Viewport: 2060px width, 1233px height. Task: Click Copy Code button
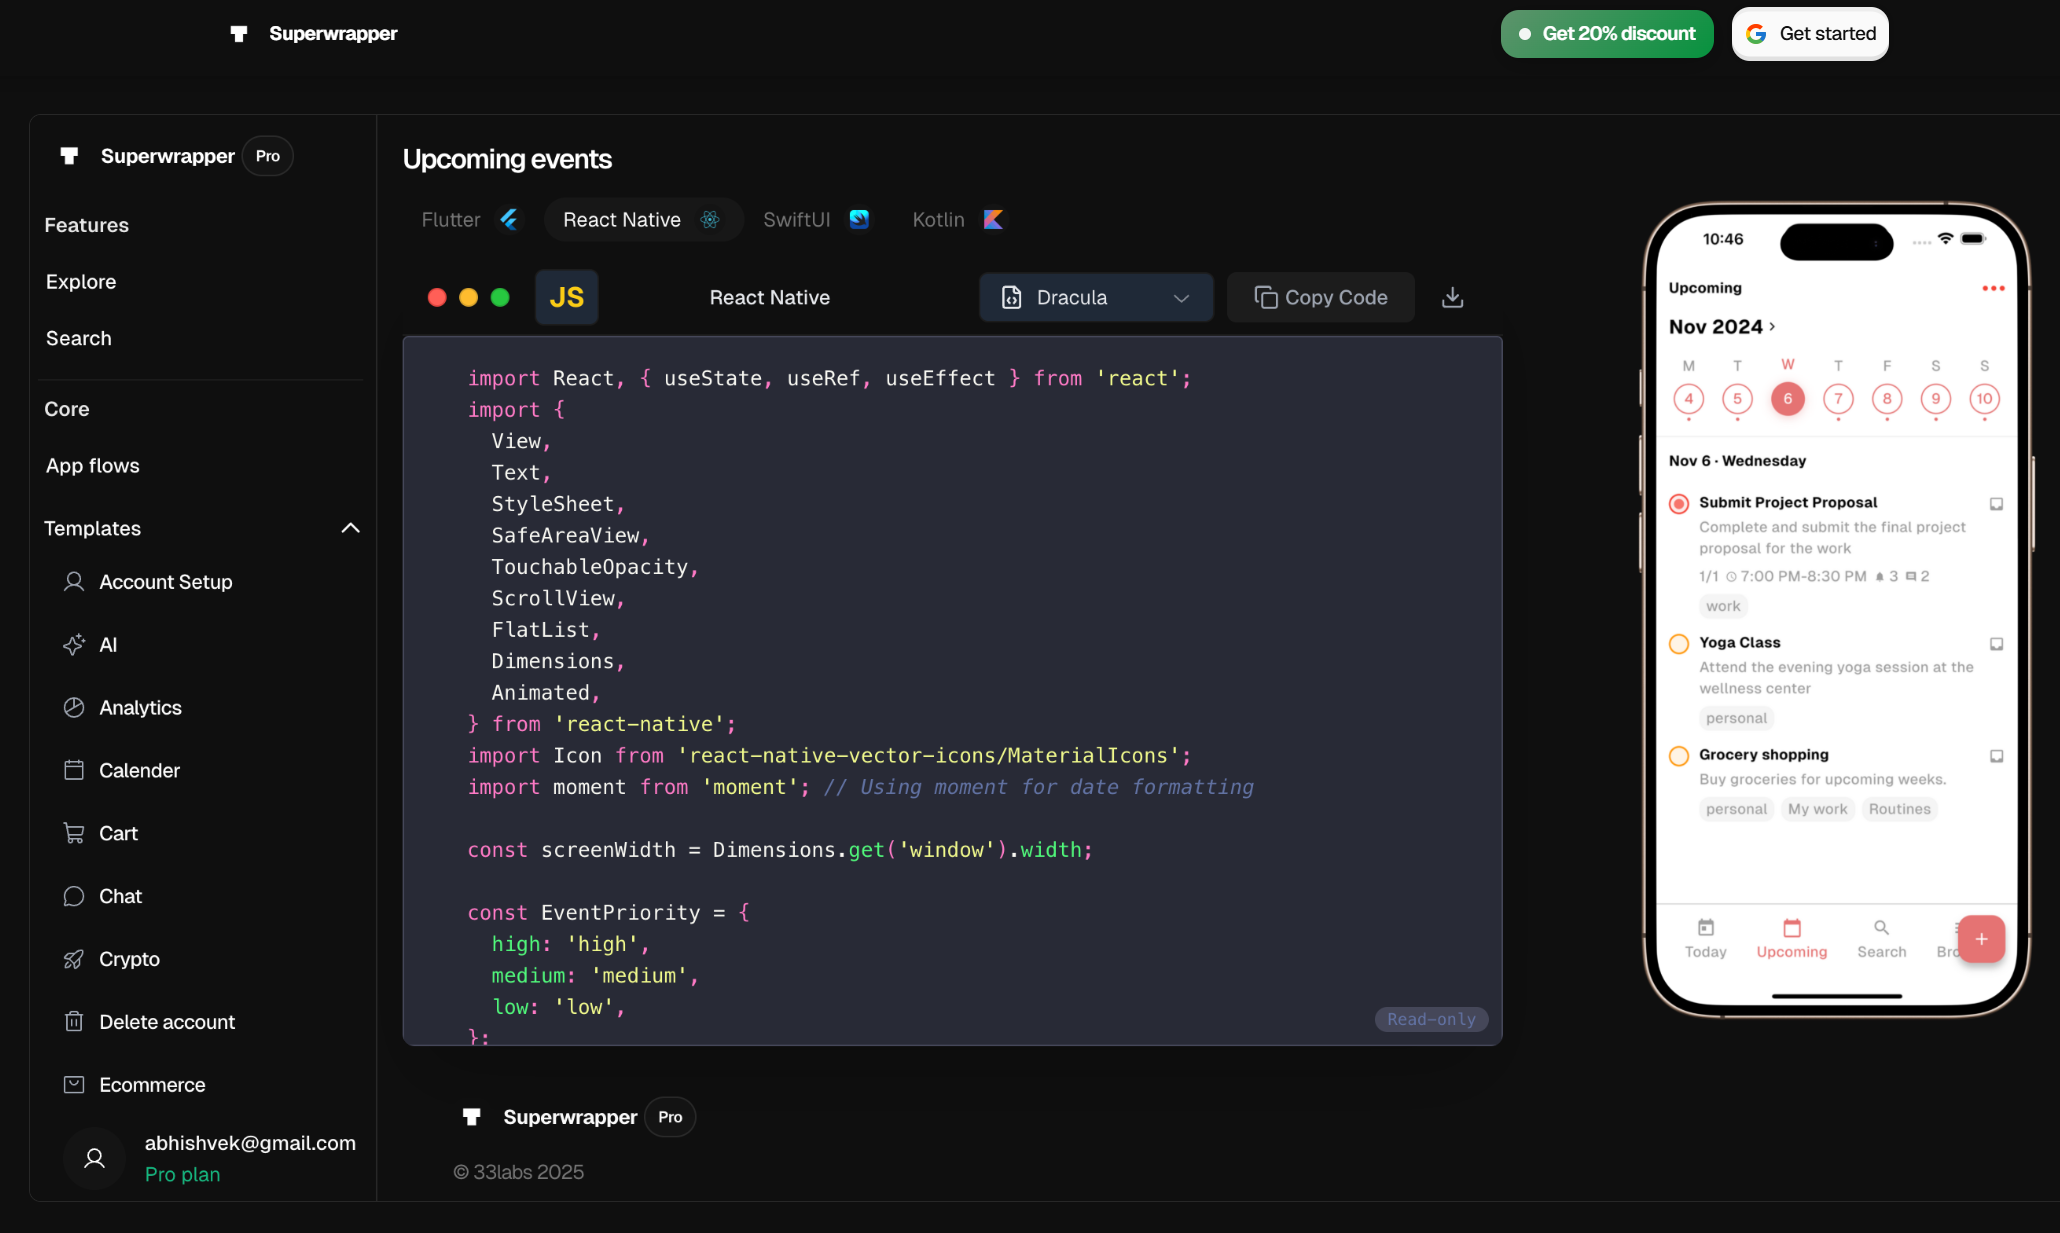pos(1321,297)
